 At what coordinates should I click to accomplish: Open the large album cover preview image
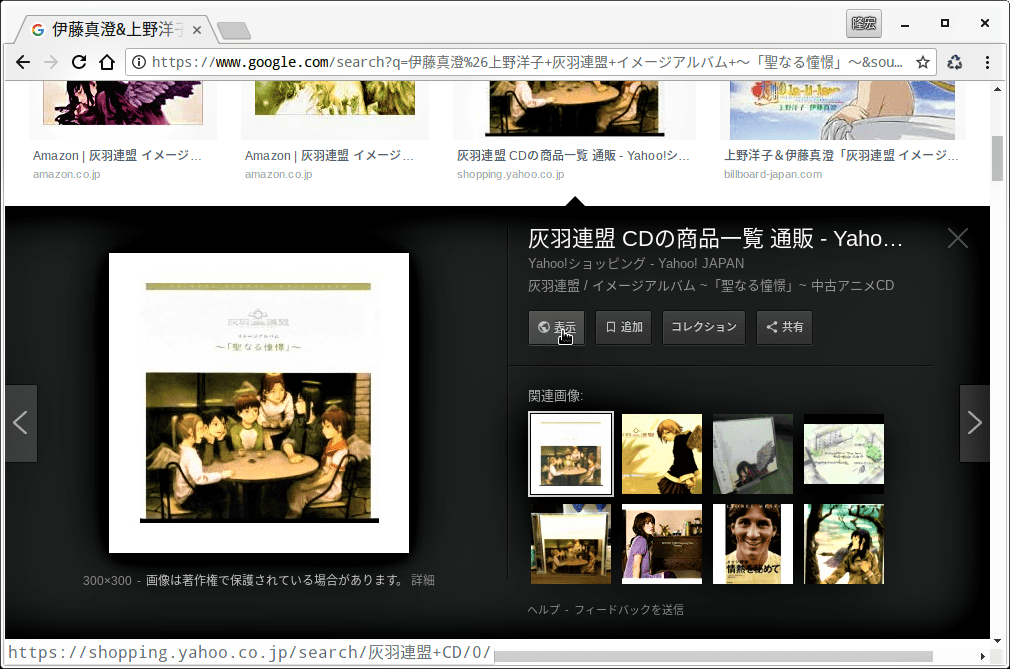259,402
